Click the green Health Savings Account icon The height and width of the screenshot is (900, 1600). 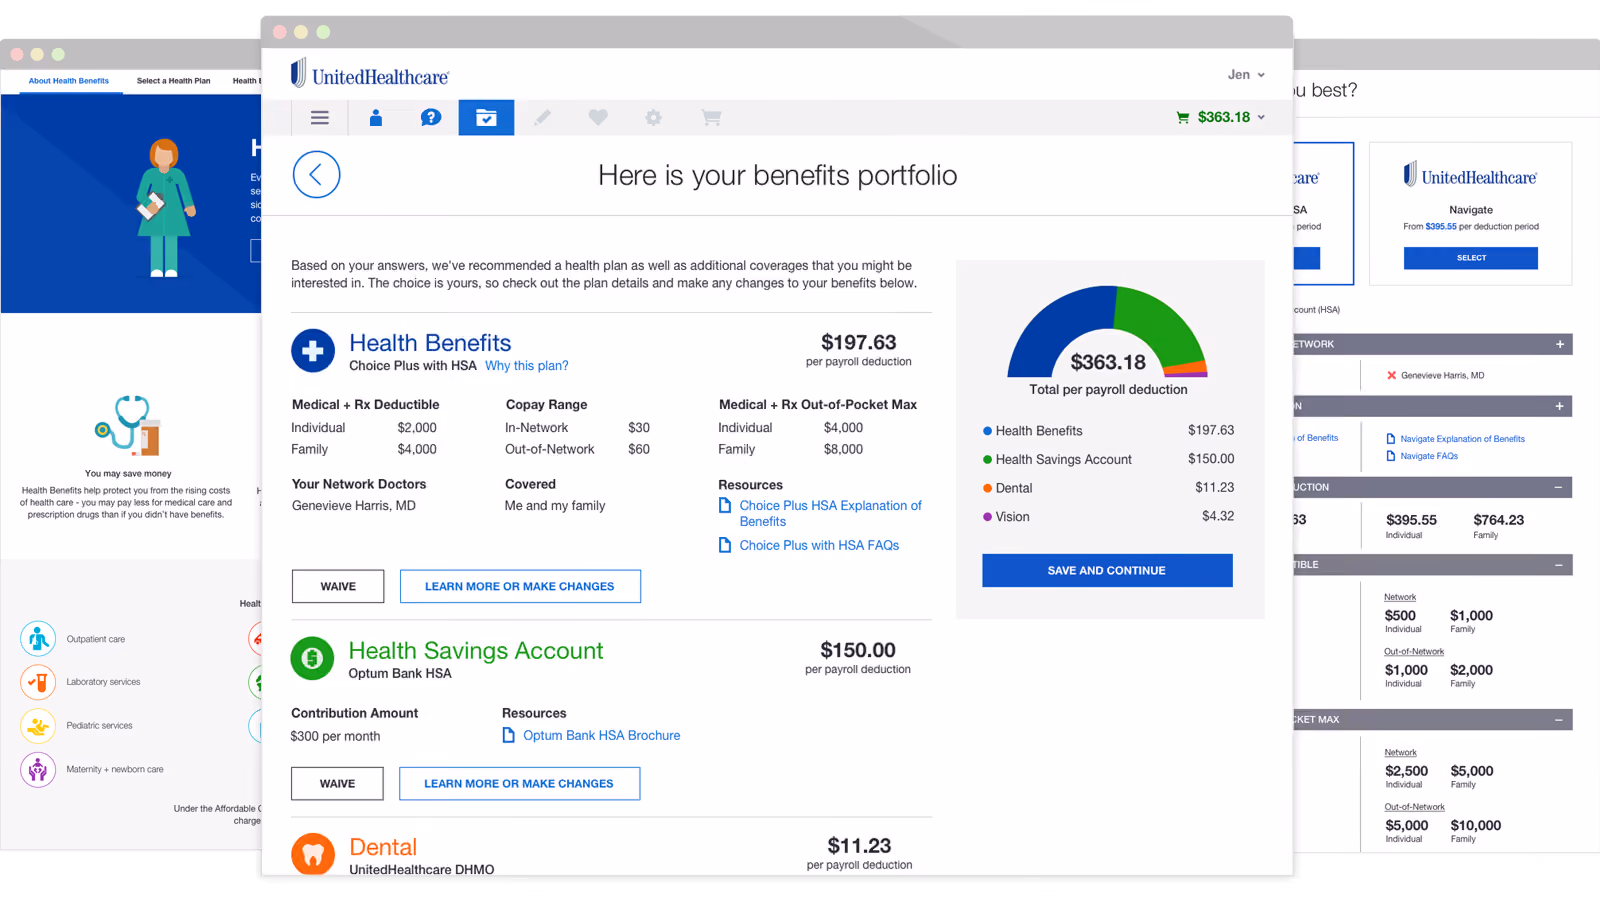[x=312, y=659]
